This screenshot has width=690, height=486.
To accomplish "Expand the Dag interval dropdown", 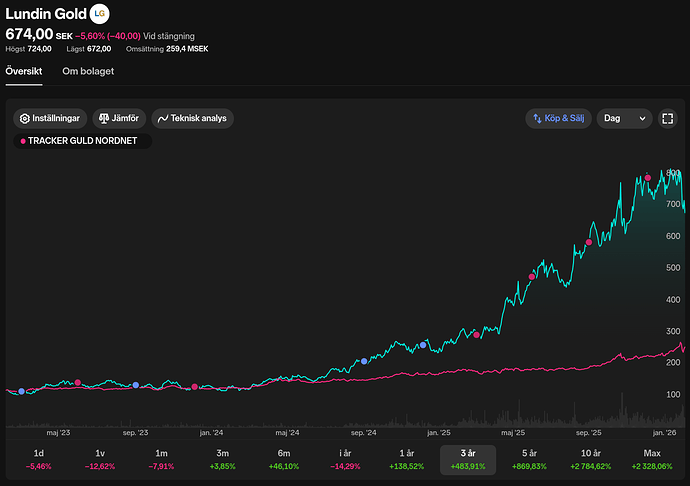I will pos(624,118).
